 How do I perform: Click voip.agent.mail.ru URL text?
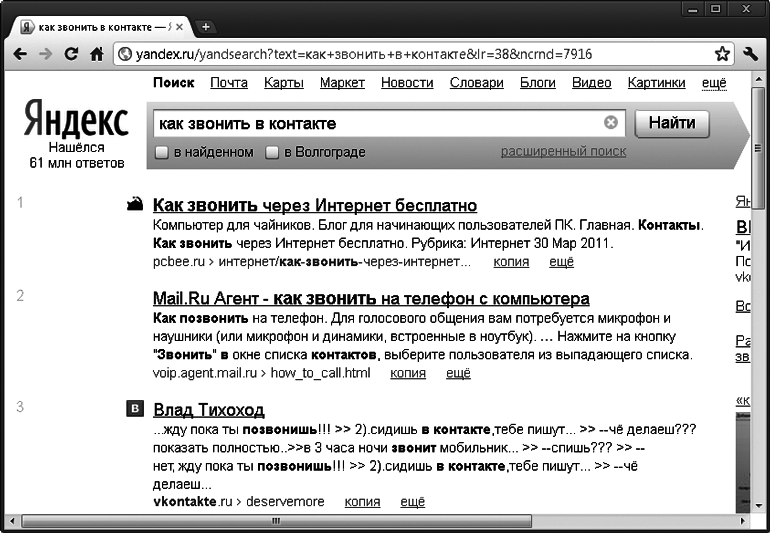coord(261,373)
